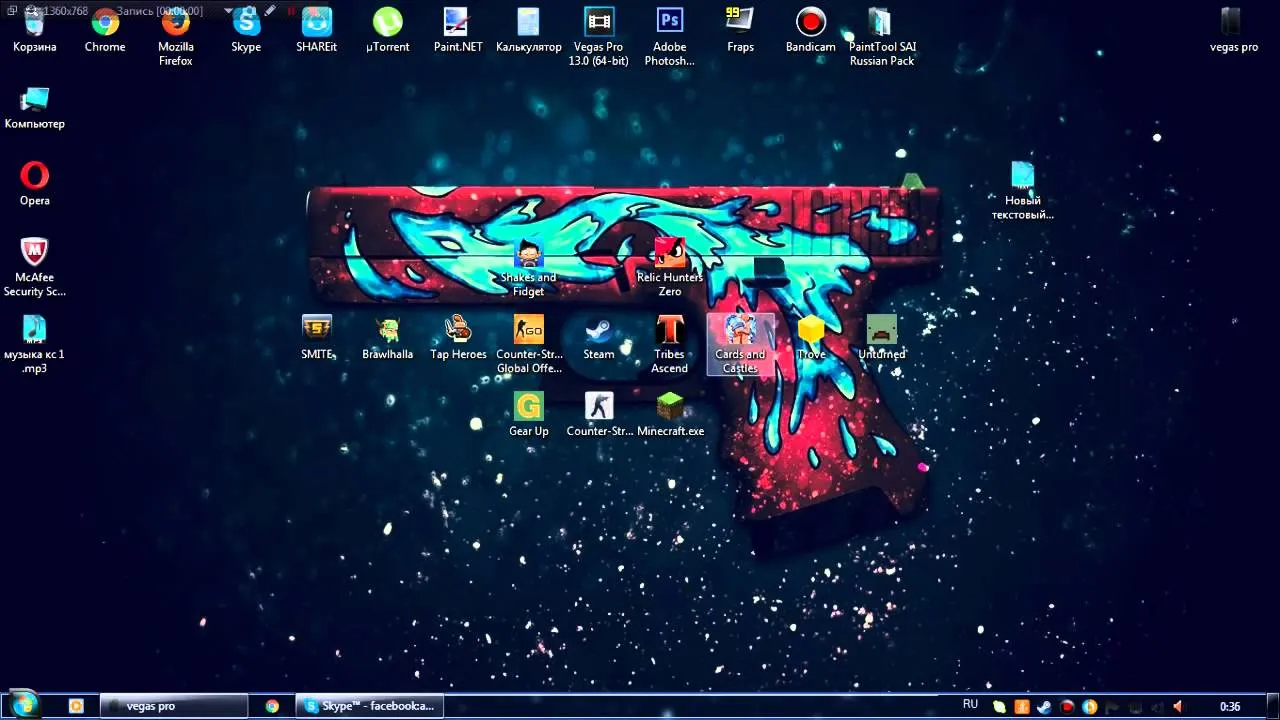Click the red recording tray icon
The height and width of the screenshot is (720, 1280).
[x=1067, y=707]
